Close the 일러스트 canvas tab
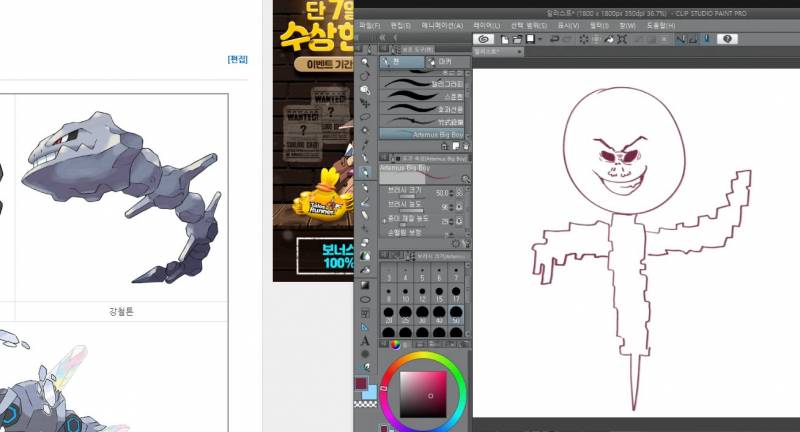800x432 pixels. point(519,52)
